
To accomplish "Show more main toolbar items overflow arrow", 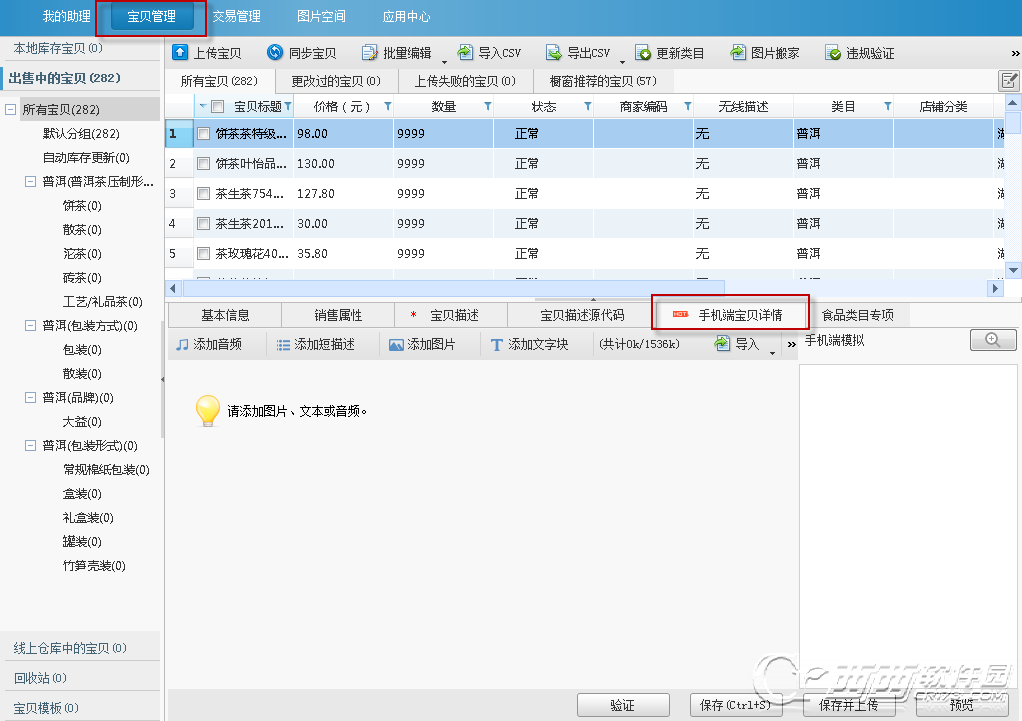I will coord(1015,53).
